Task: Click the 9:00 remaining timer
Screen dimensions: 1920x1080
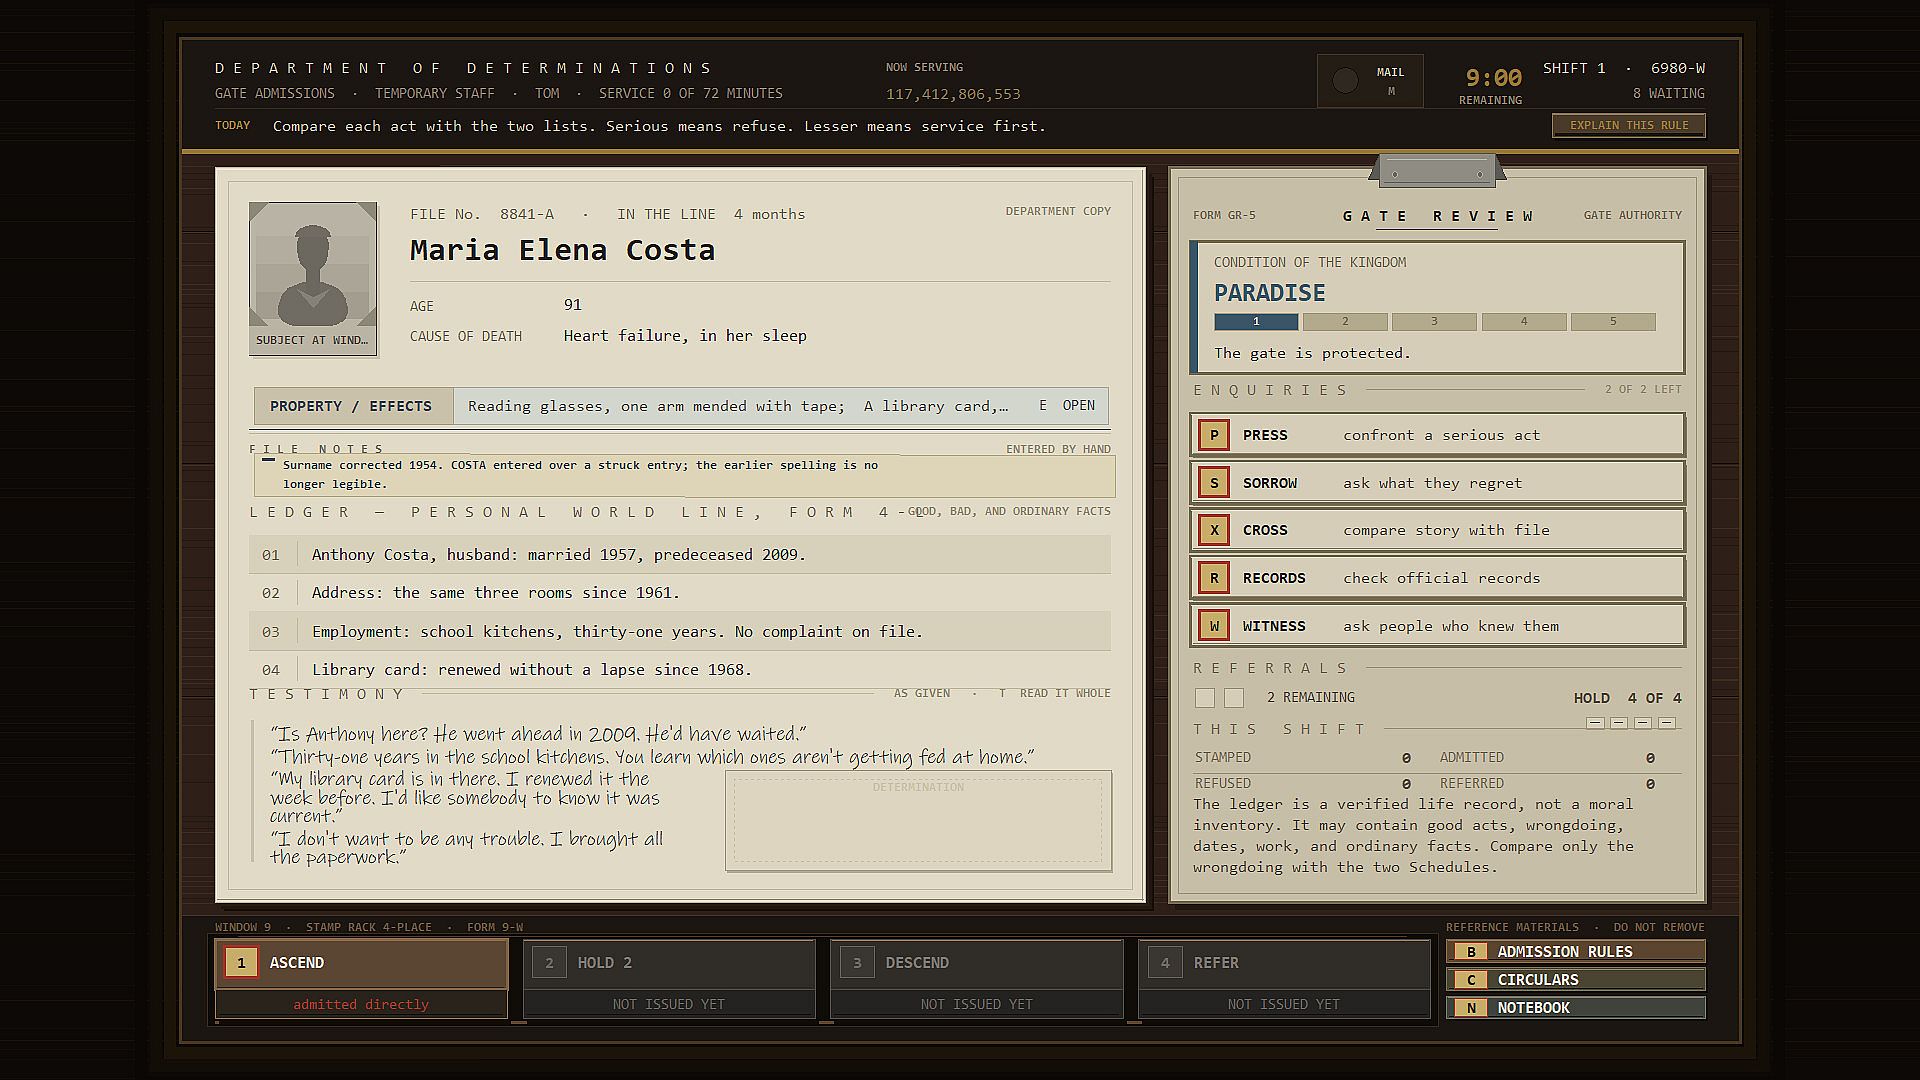Action: 1493,78
